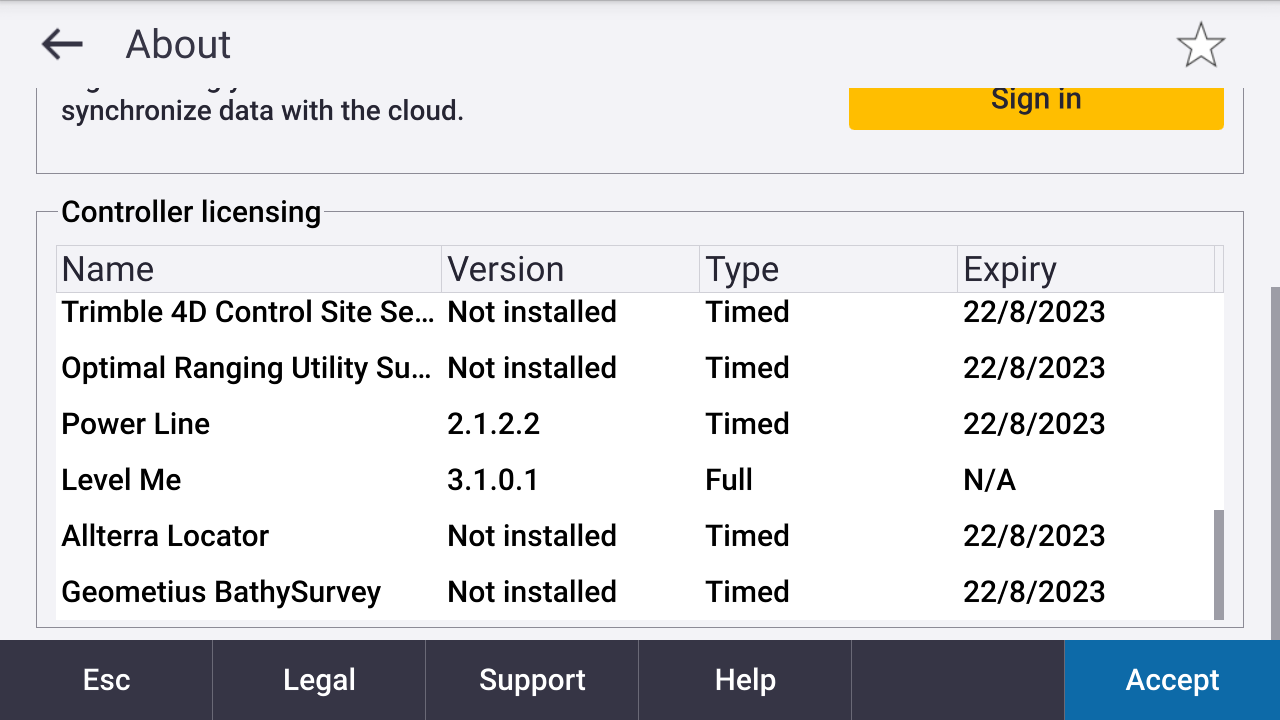Click Trimble 4D Control expiry date
1280x720 pixels.
tap(1034, 312)
